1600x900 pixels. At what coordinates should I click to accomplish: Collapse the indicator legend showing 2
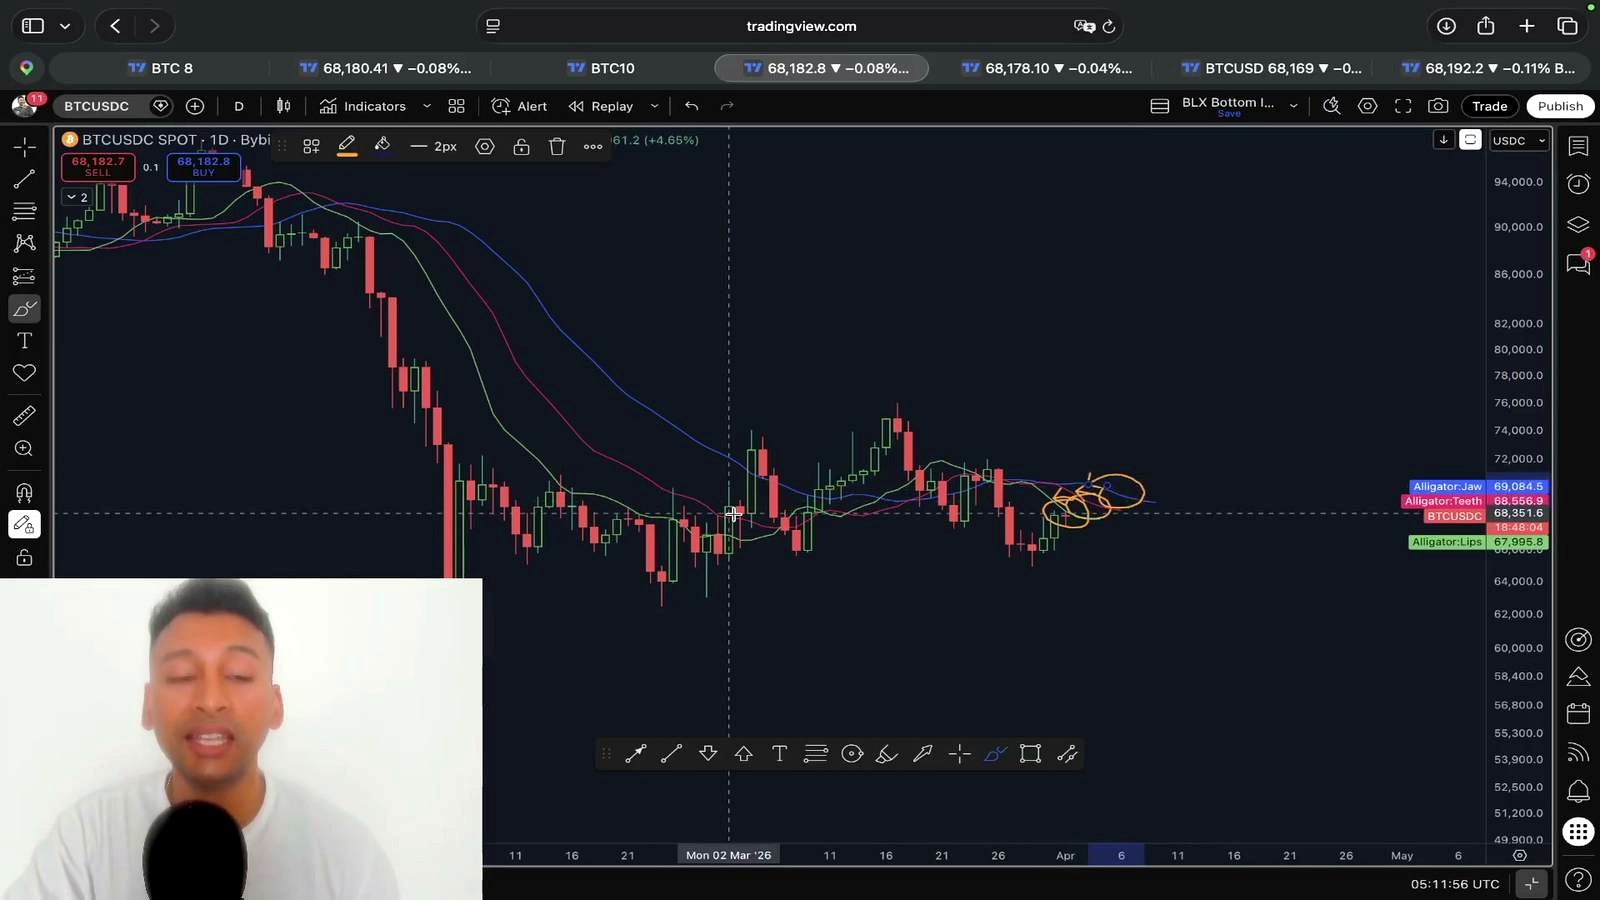[x=77, y=197]
